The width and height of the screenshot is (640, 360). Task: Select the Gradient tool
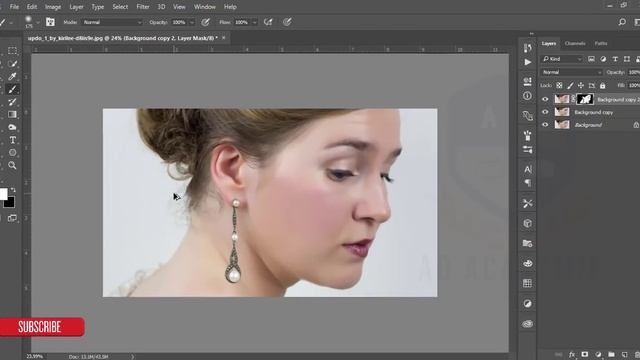tap(12, 114)
